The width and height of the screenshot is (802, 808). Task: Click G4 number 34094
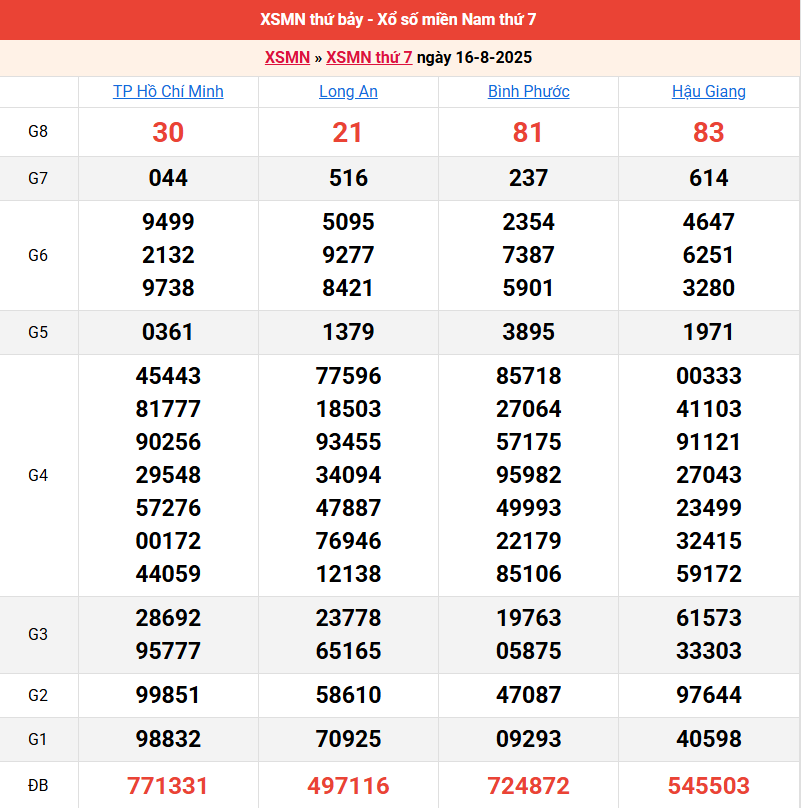click(x=348, y=475)
